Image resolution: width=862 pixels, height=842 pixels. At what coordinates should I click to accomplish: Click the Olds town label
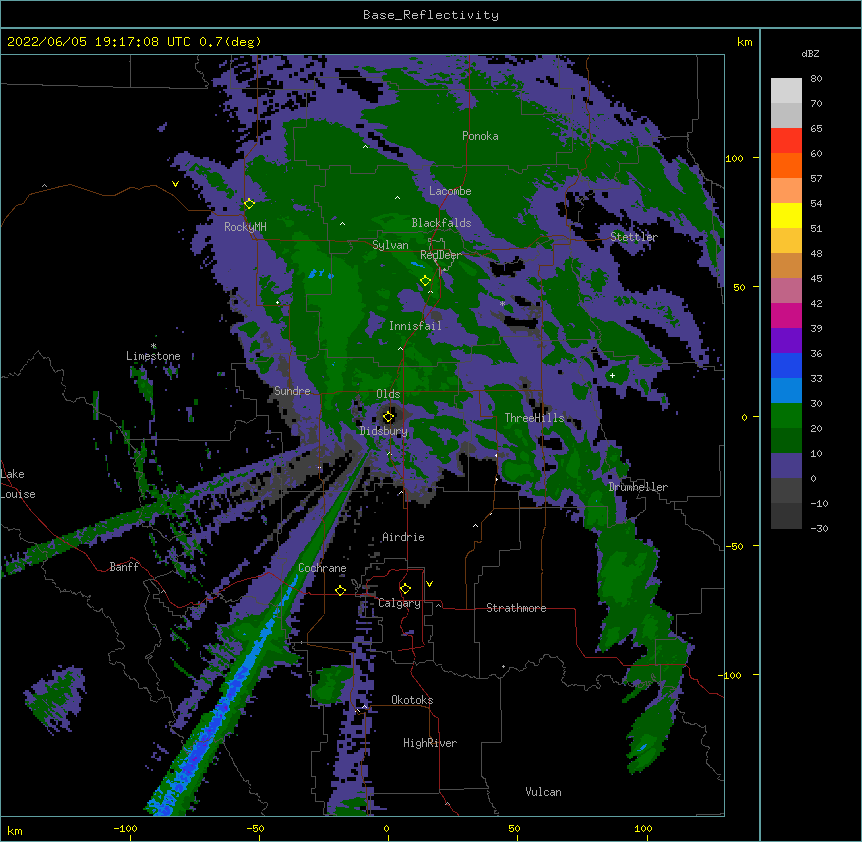click(x=388, y=394)
